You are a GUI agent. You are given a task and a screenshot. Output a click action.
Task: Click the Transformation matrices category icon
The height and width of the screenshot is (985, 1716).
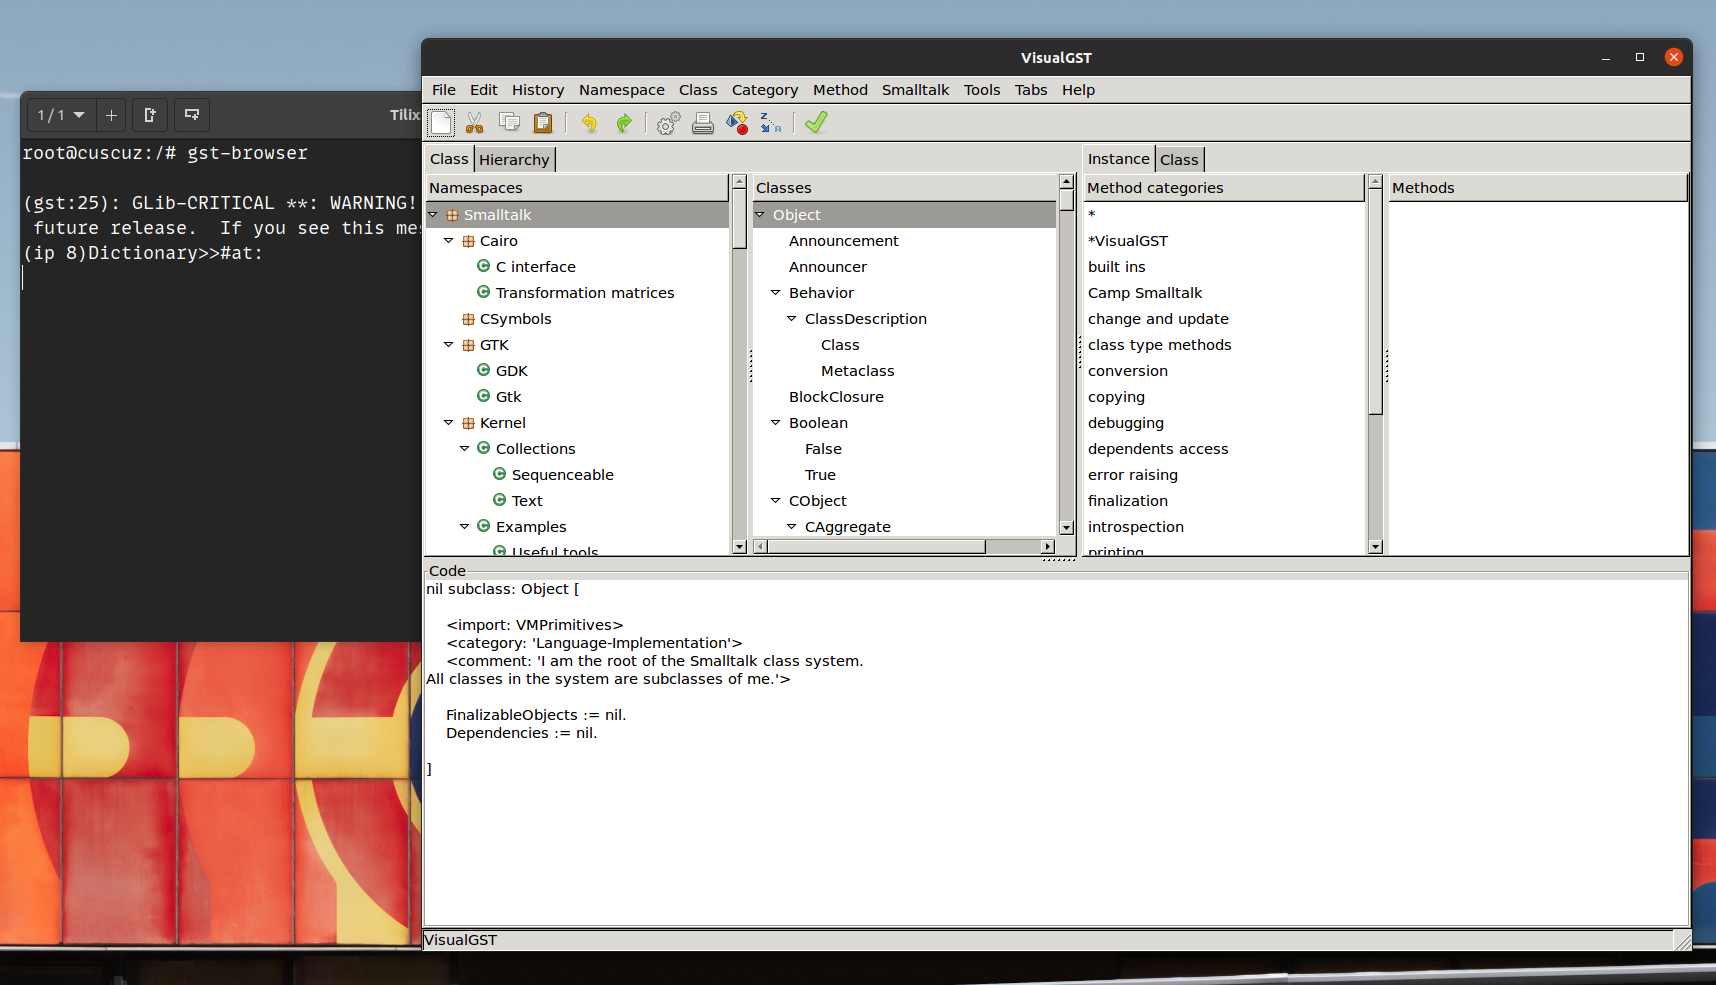pyautogui.click(x=484, y=292)
